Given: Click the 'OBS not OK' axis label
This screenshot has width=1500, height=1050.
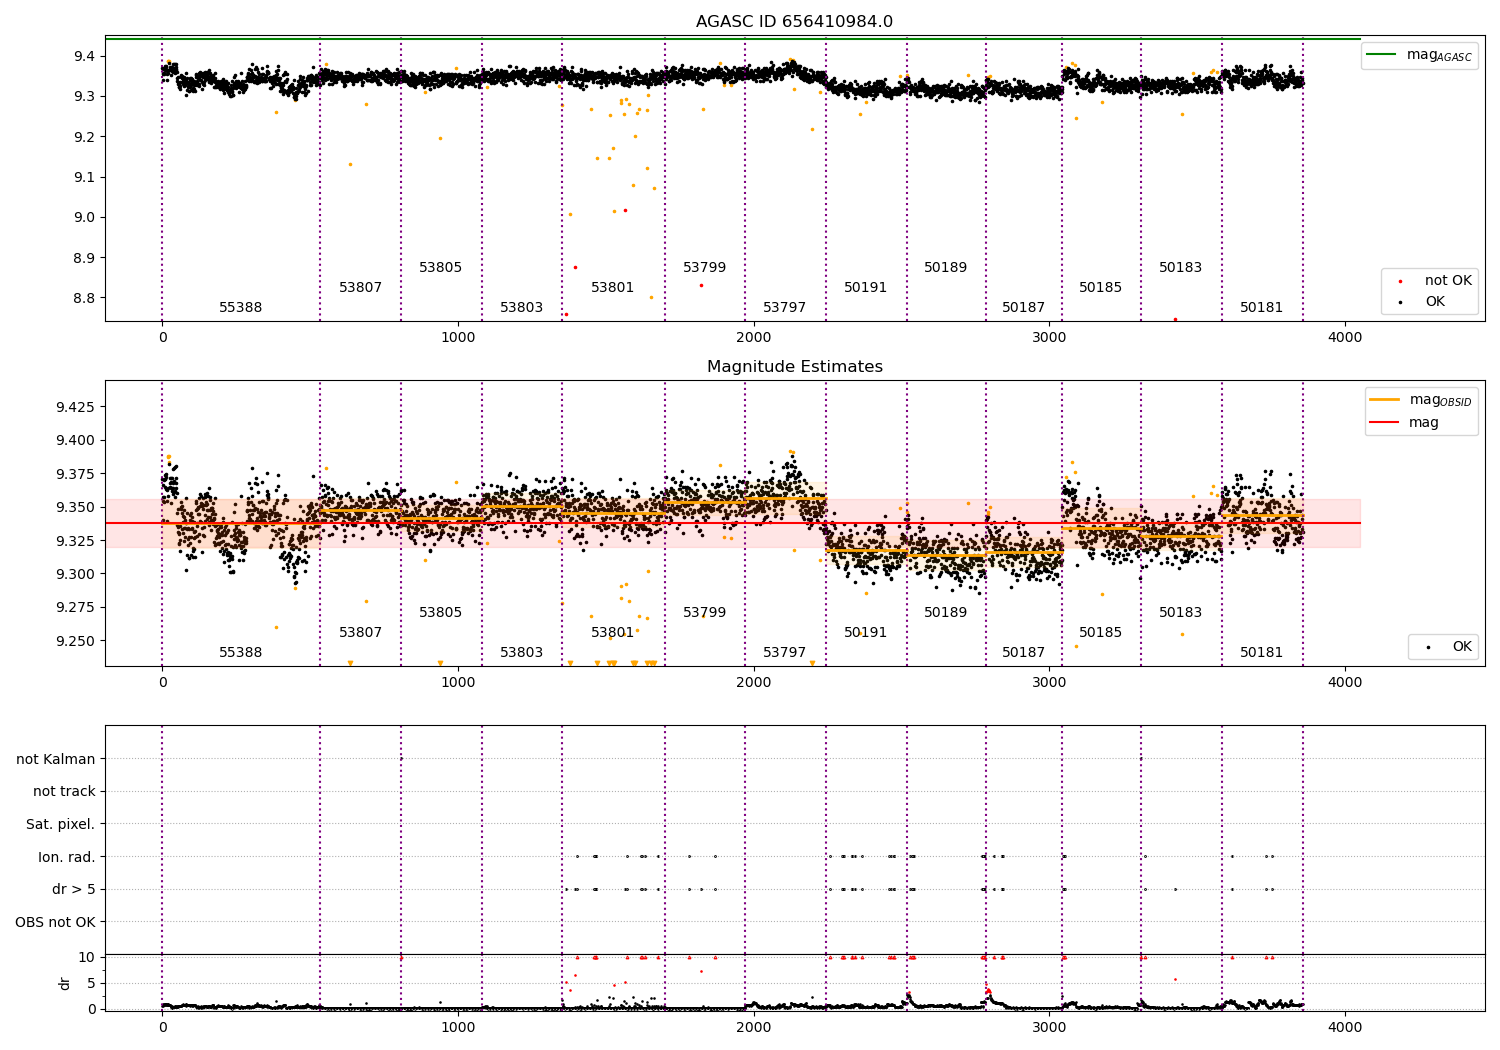Looking at the screenshot, I should click(56, 922).
